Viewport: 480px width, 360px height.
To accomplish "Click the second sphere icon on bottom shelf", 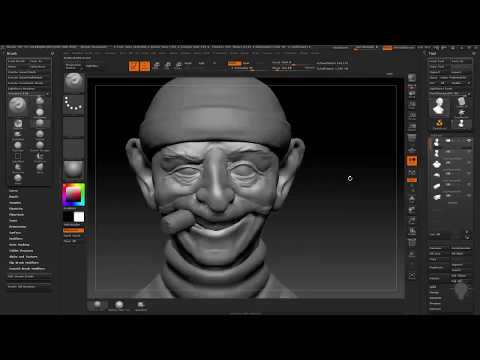I will [119, 304].
